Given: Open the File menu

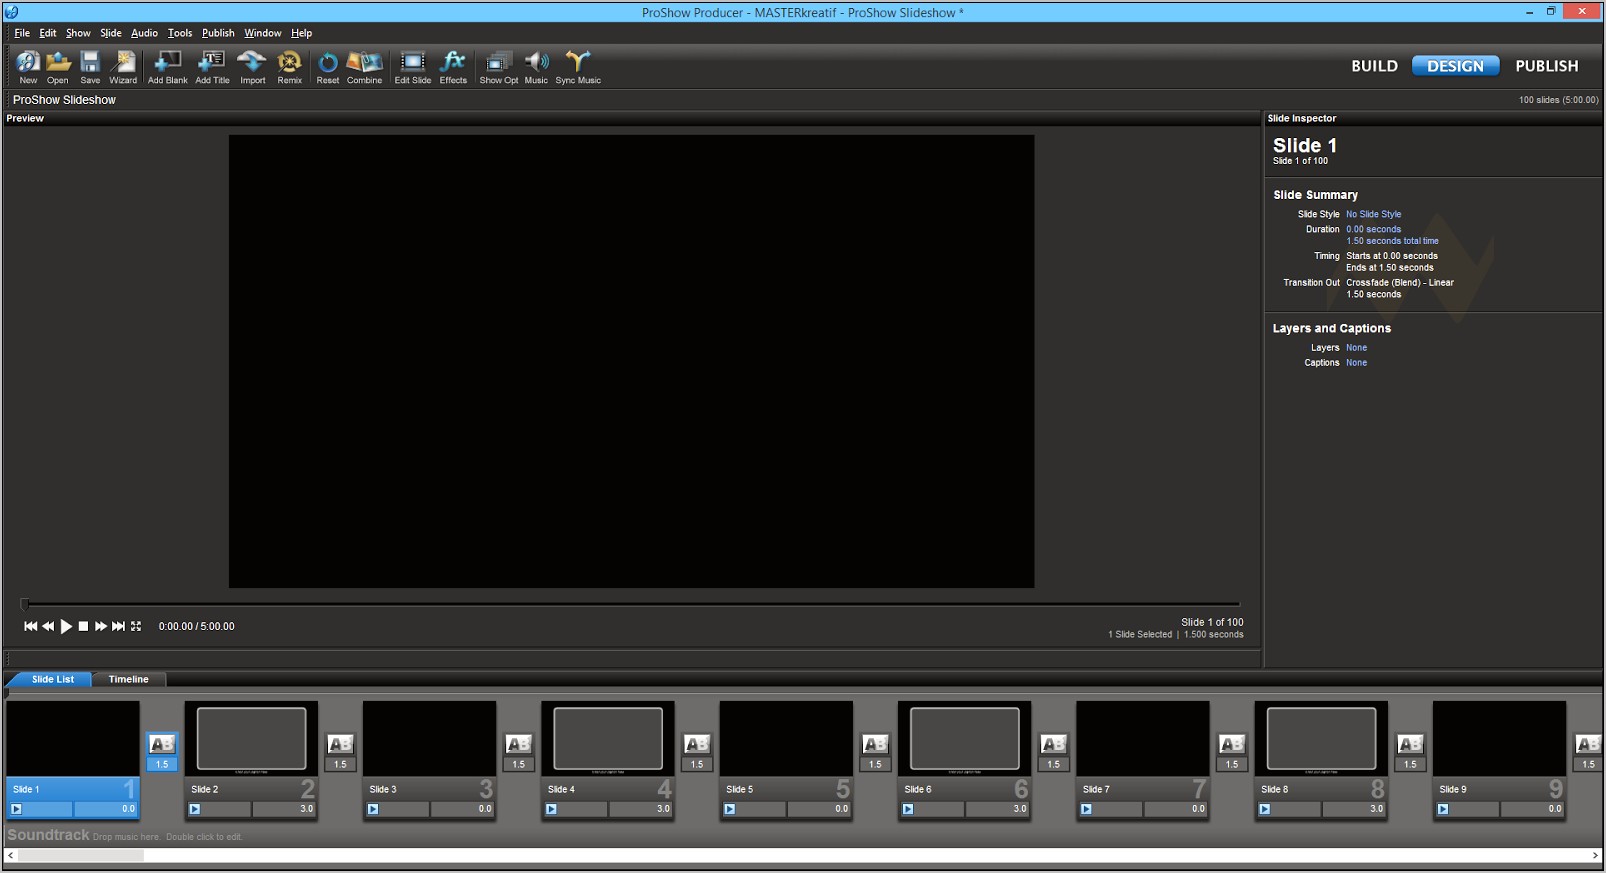Looking at the screenshot, I should pyautogui.click(x=22, y=33).
